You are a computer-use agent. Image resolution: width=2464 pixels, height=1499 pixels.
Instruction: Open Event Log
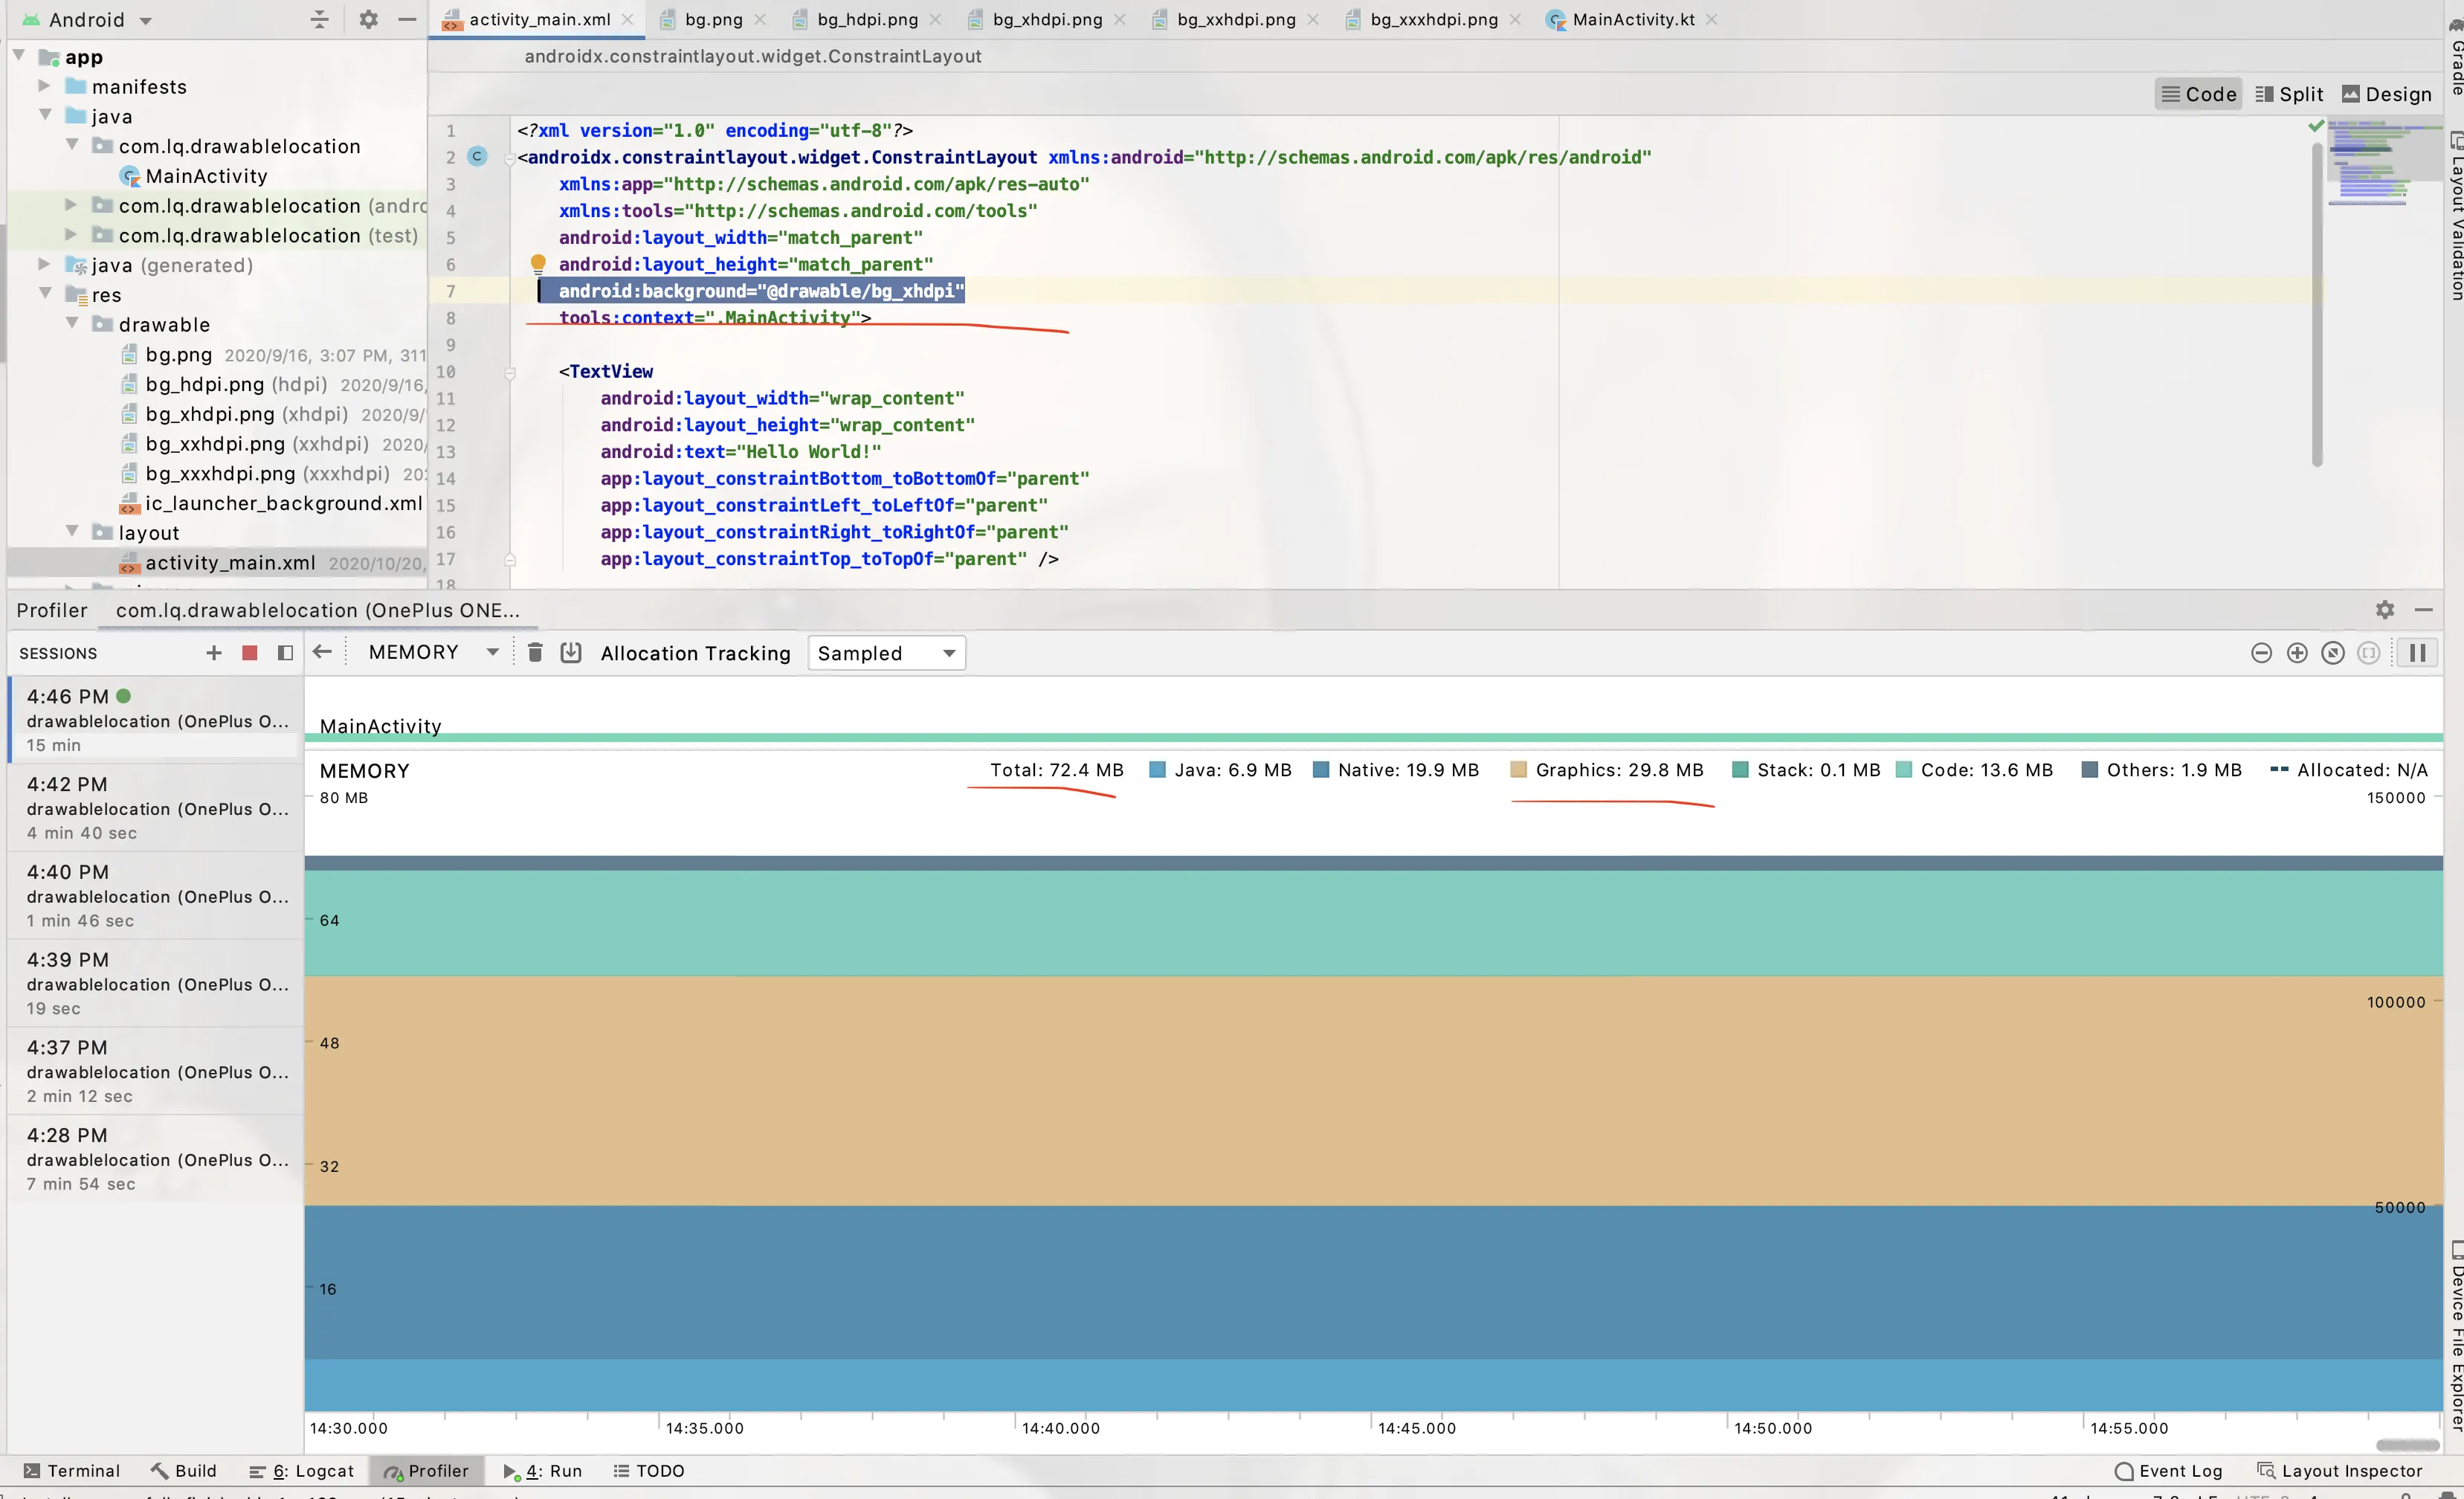pyautogui.click(x=2169, y=1470)
